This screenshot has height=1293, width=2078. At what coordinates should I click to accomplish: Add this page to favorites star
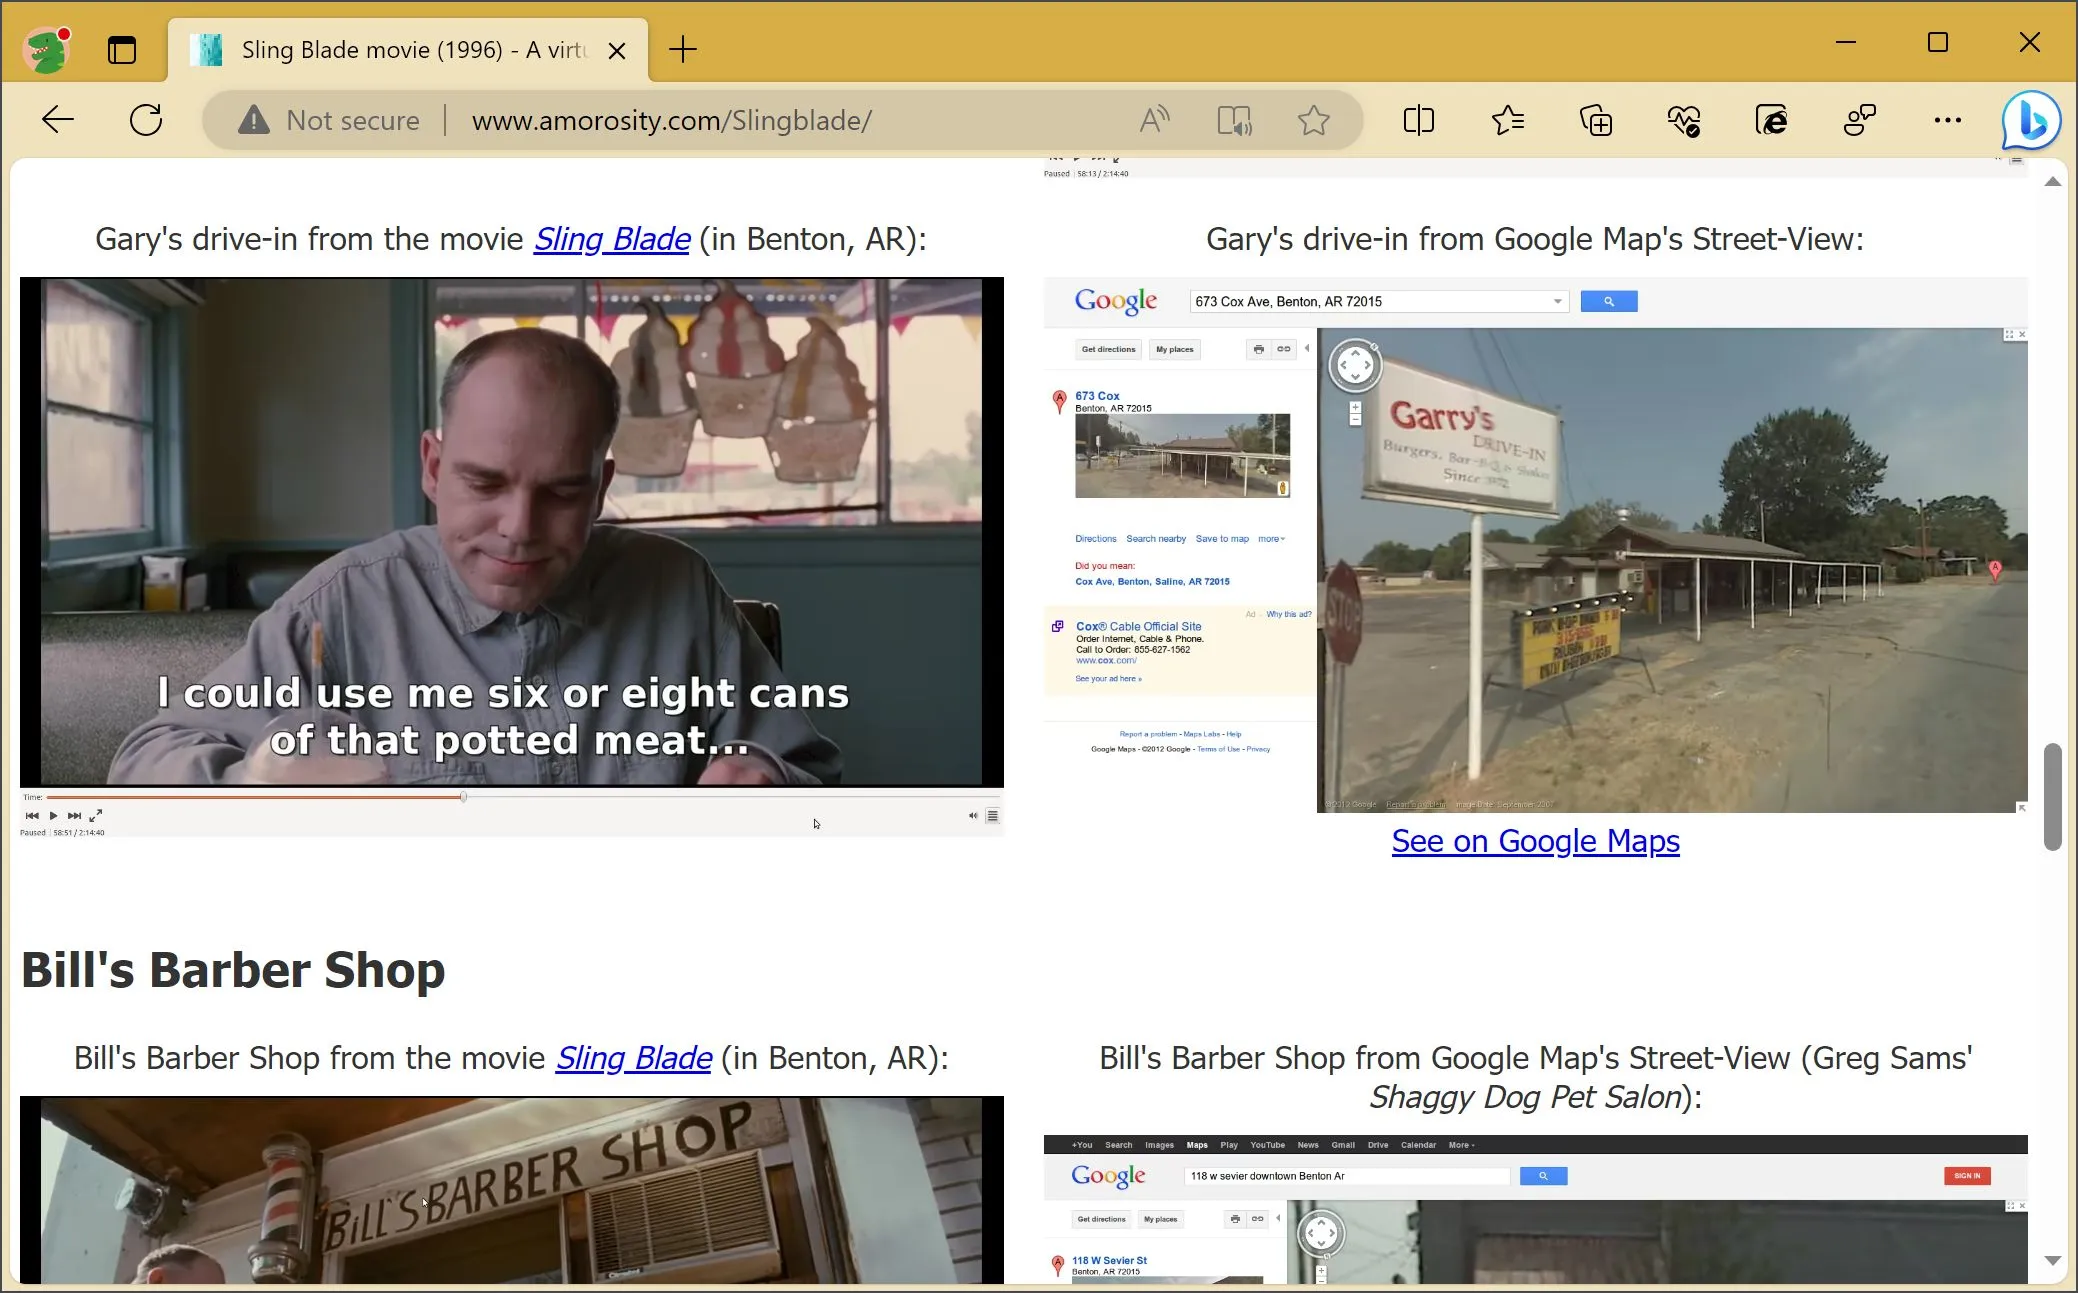point(1313,120)
